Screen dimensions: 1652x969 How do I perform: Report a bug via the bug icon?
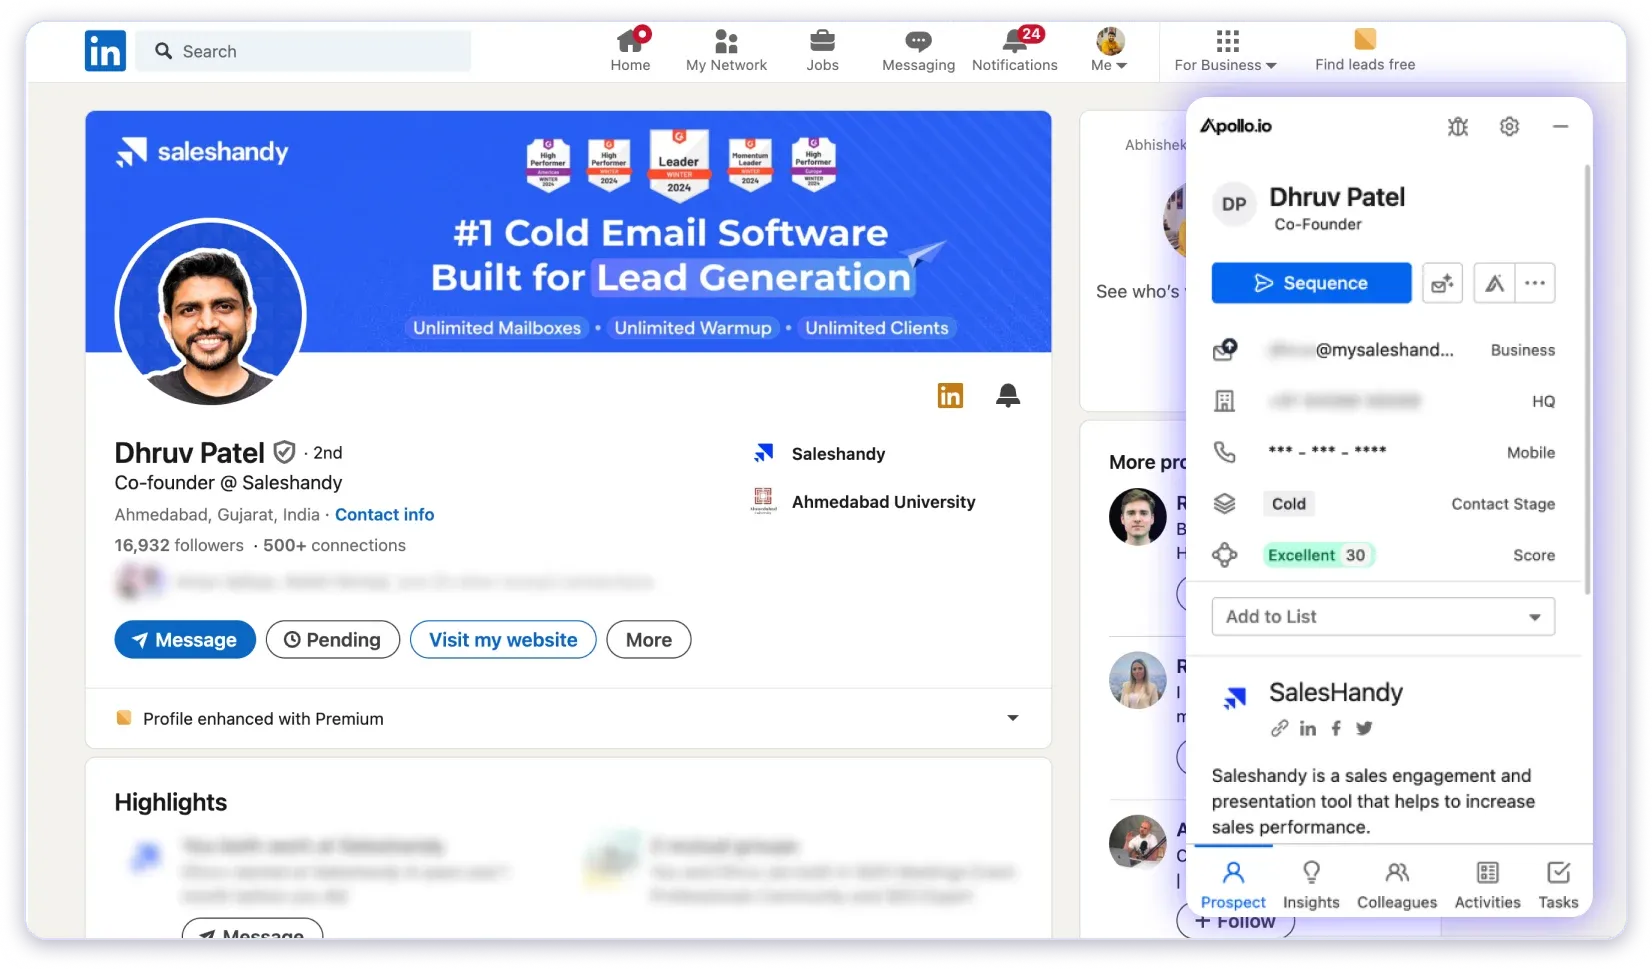click(1457, 126)
